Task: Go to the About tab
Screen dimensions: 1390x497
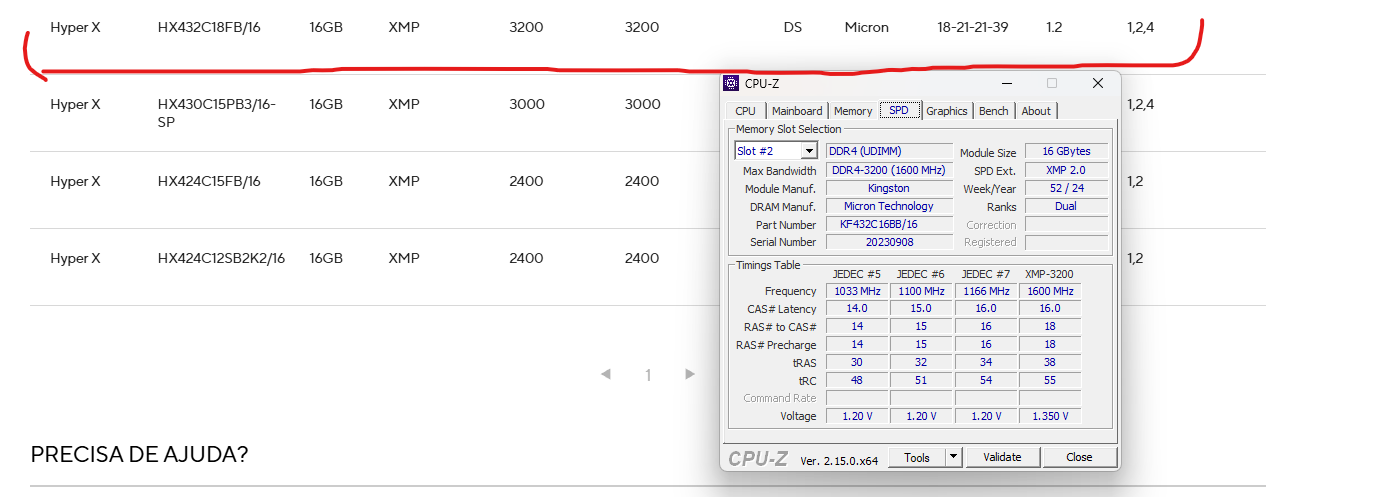Action: coord(1036,111)
